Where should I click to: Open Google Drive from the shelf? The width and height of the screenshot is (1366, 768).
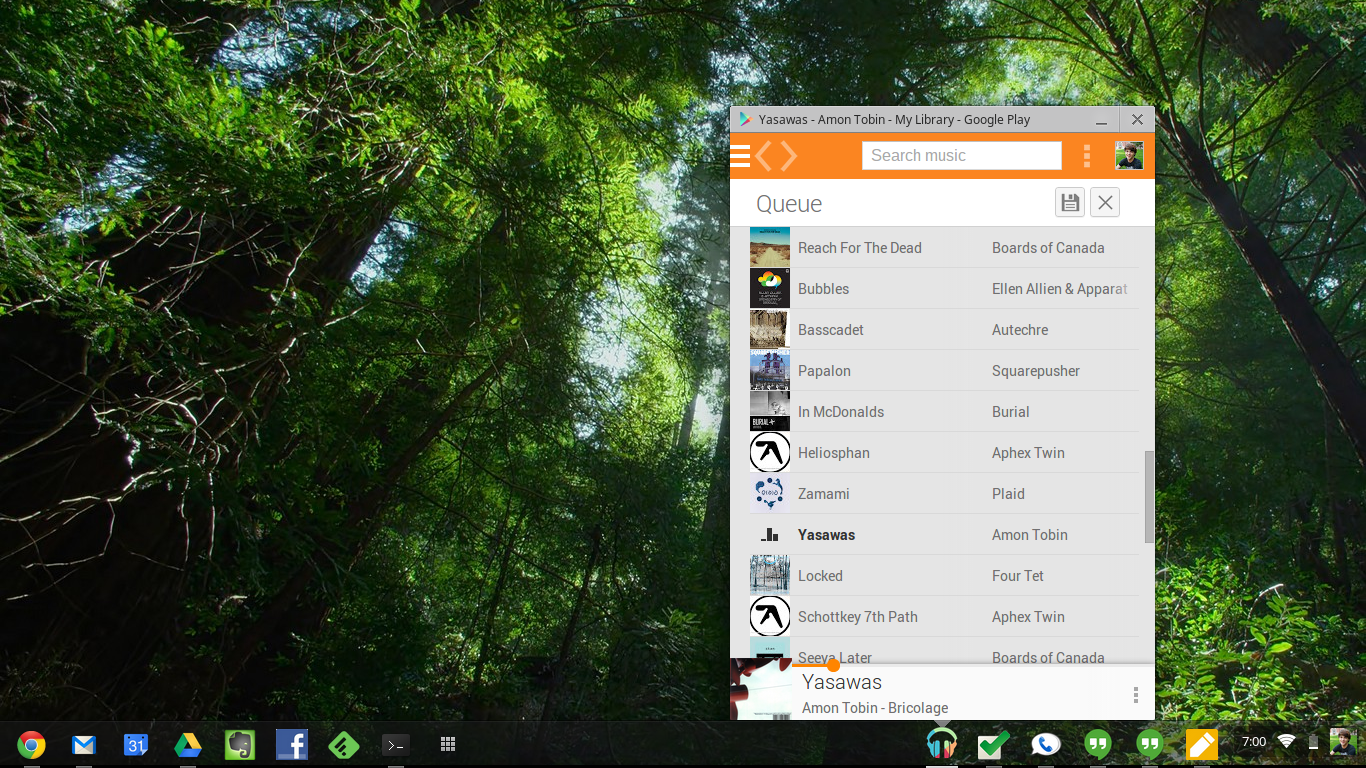(x=187, y=745)
